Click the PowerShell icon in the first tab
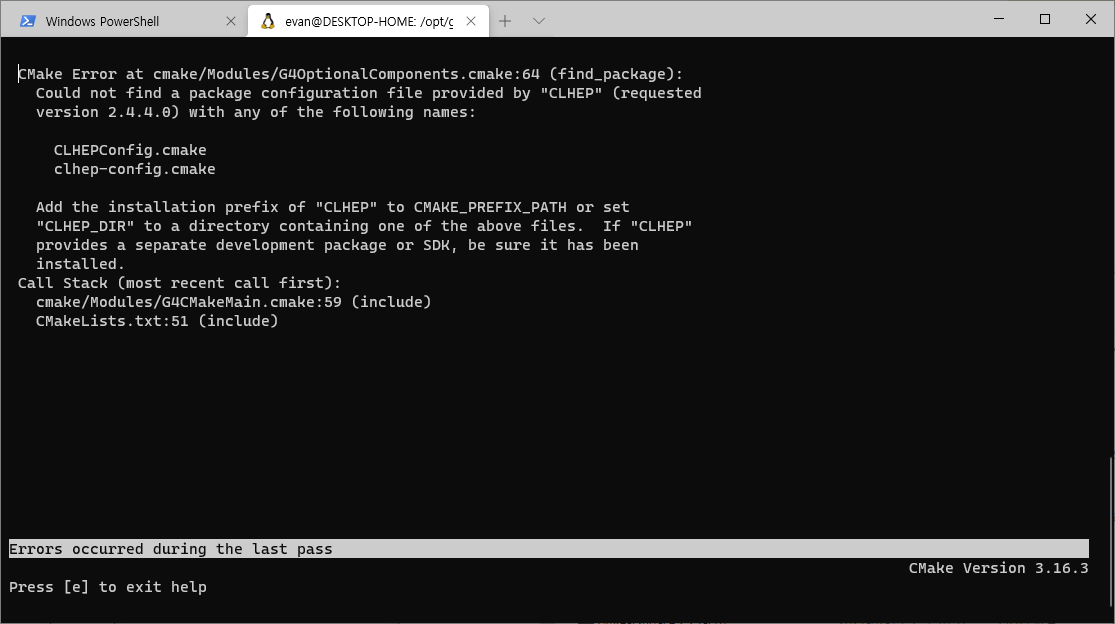 28,21
